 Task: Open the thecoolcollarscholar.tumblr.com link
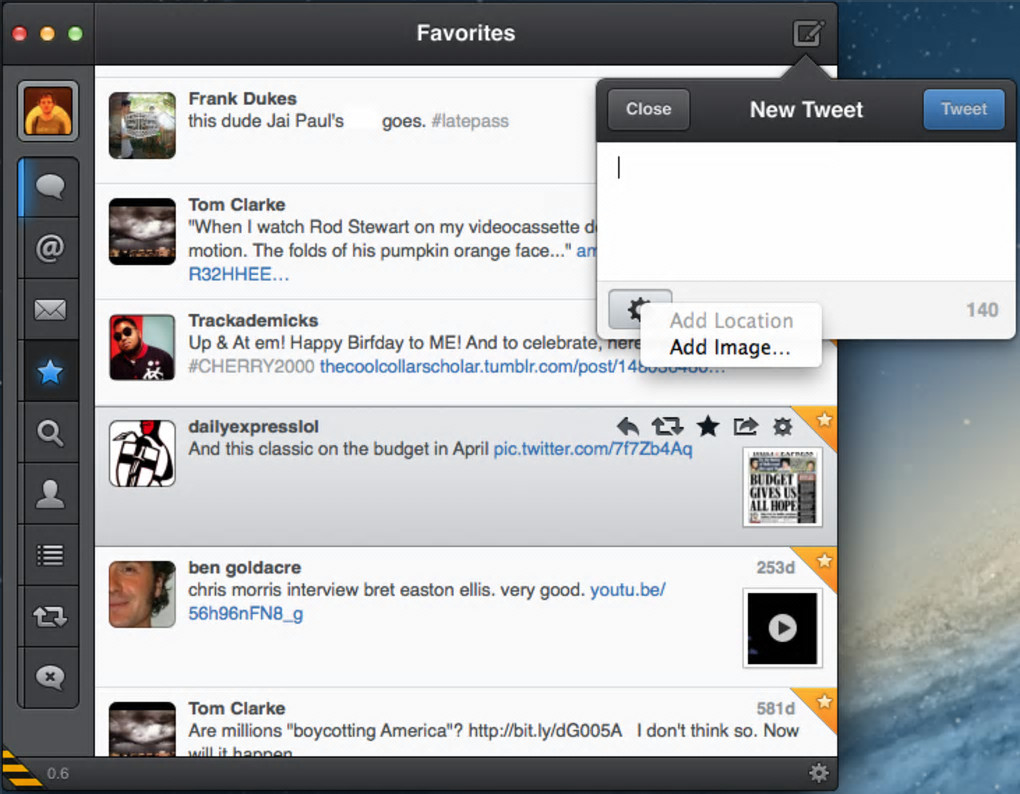(x=522, y=367)
